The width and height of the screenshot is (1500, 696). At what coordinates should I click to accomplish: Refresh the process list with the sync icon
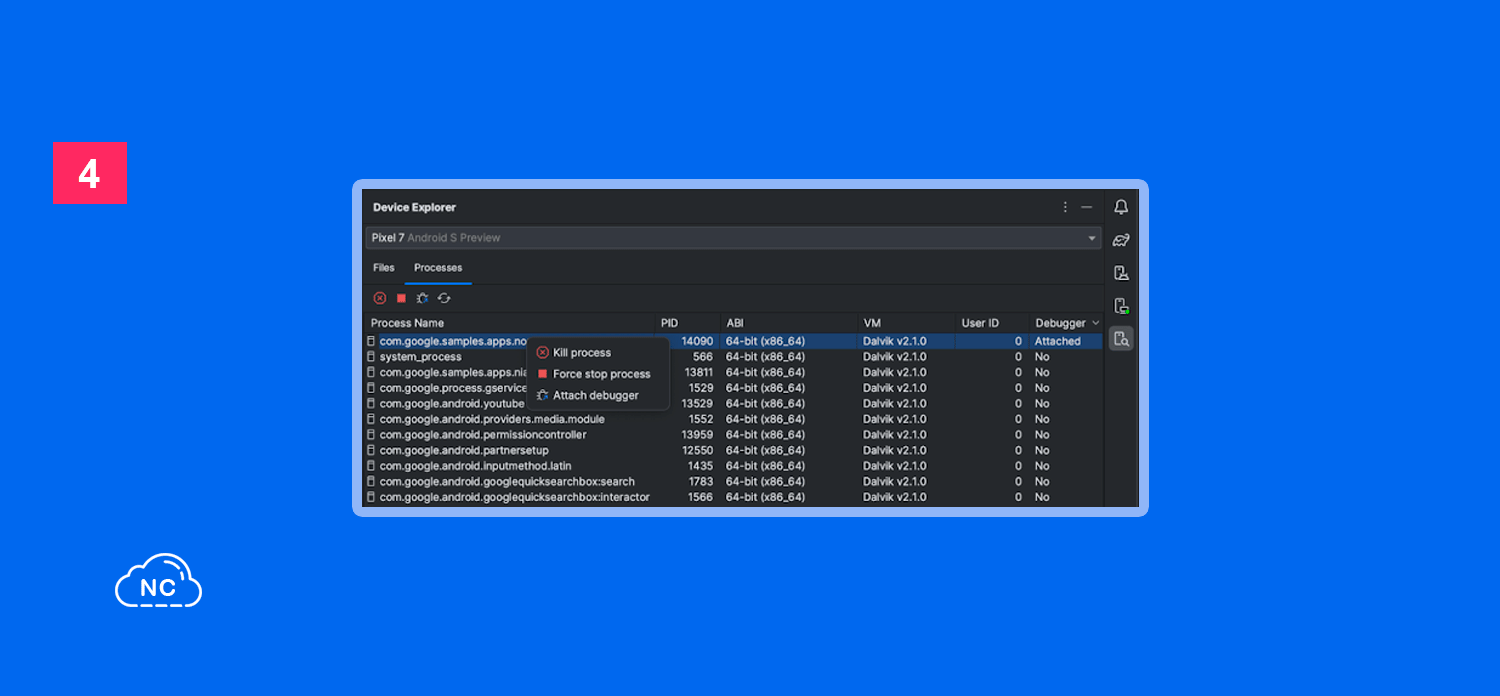coord(444,298)
